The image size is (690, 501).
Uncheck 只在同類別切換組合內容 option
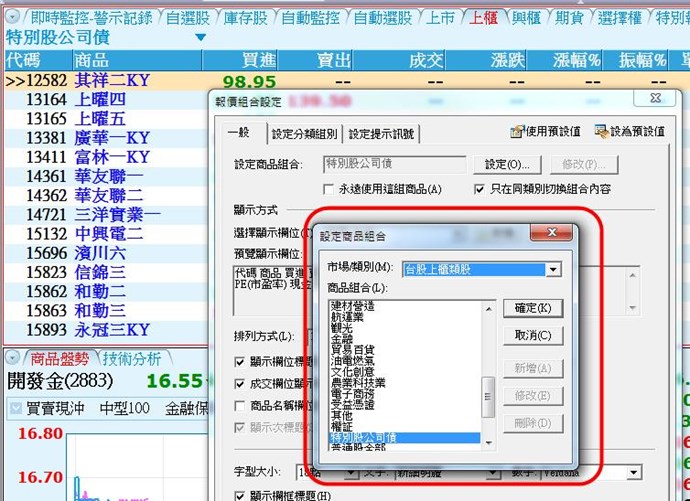tap(479, 189)
